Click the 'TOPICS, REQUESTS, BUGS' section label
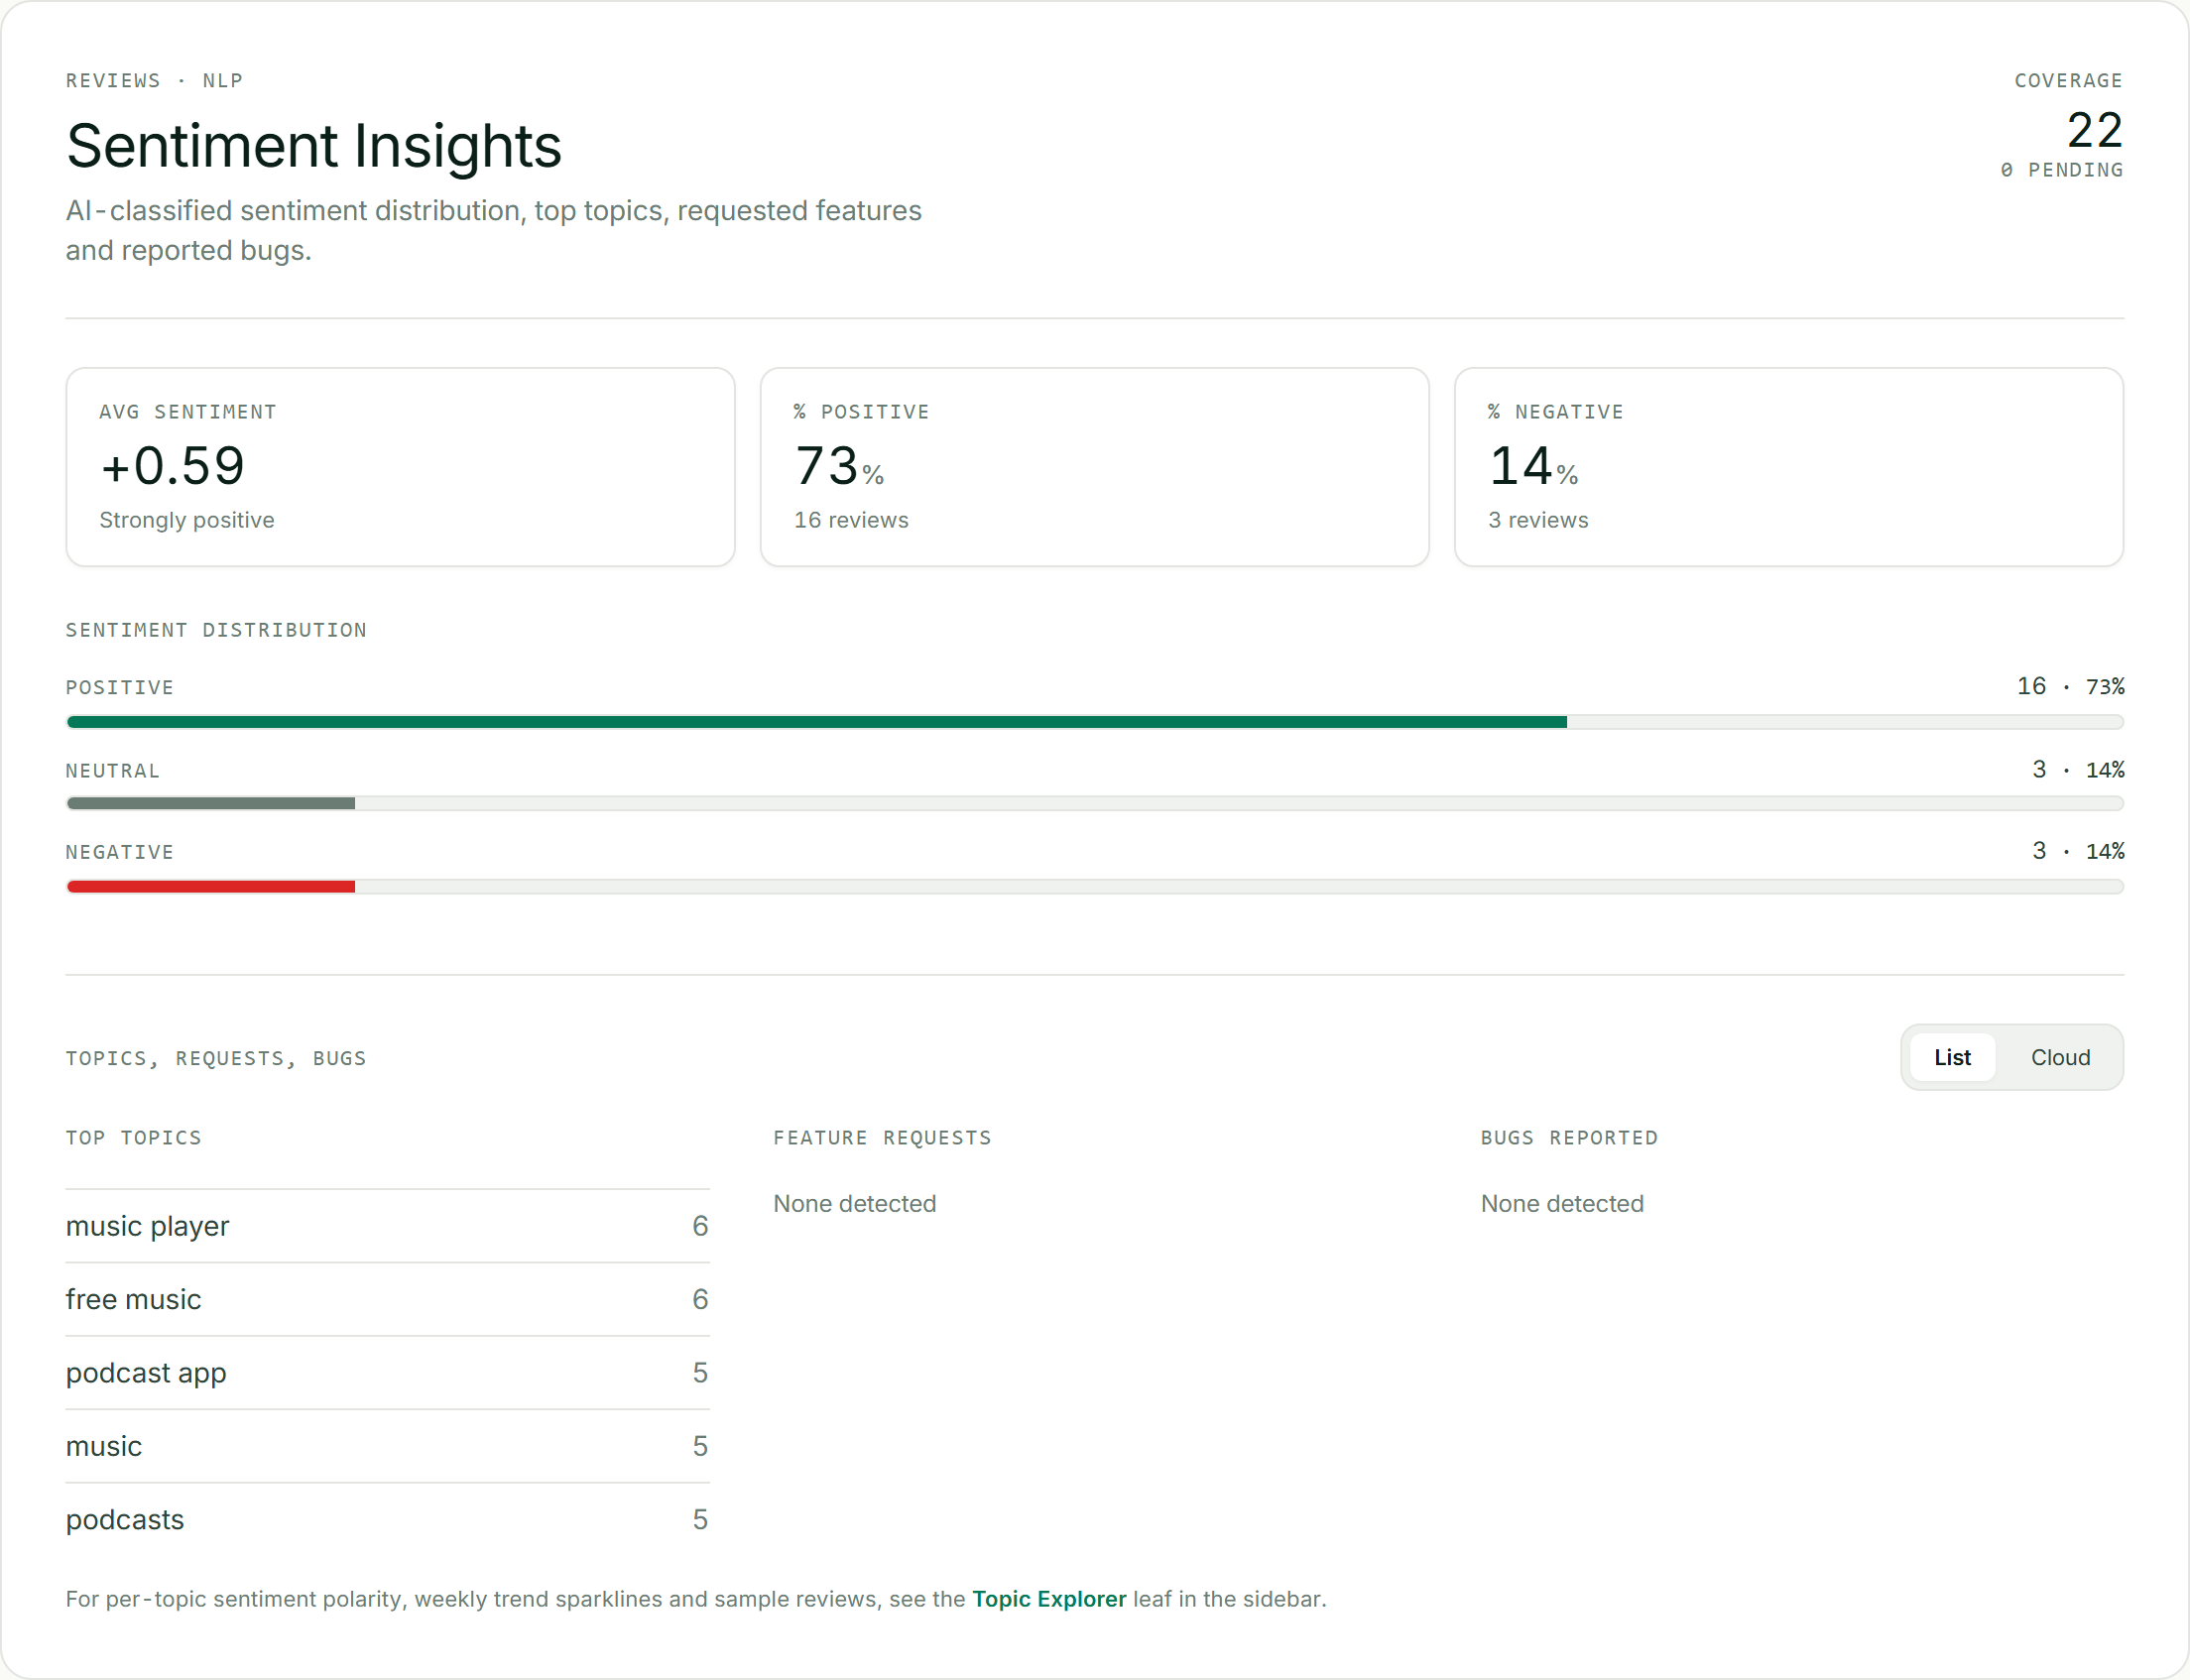This screenshot has height=1680, width=2190. (216, 1058)
